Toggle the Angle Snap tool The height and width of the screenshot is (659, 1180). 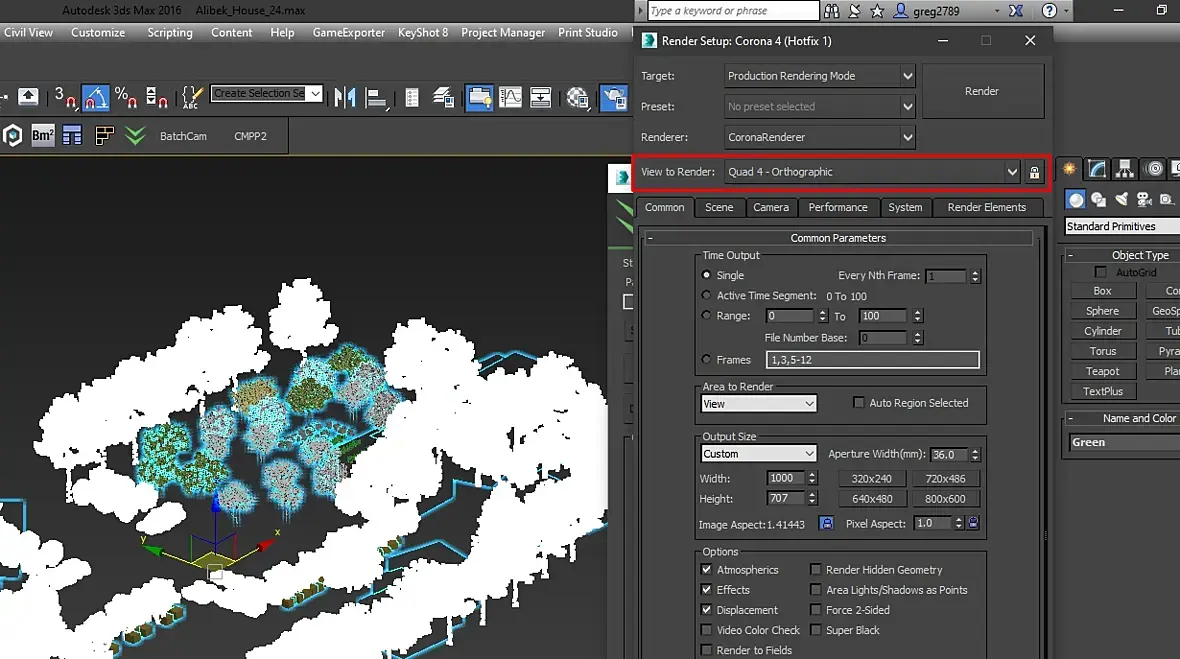click(x=96, y=96)
